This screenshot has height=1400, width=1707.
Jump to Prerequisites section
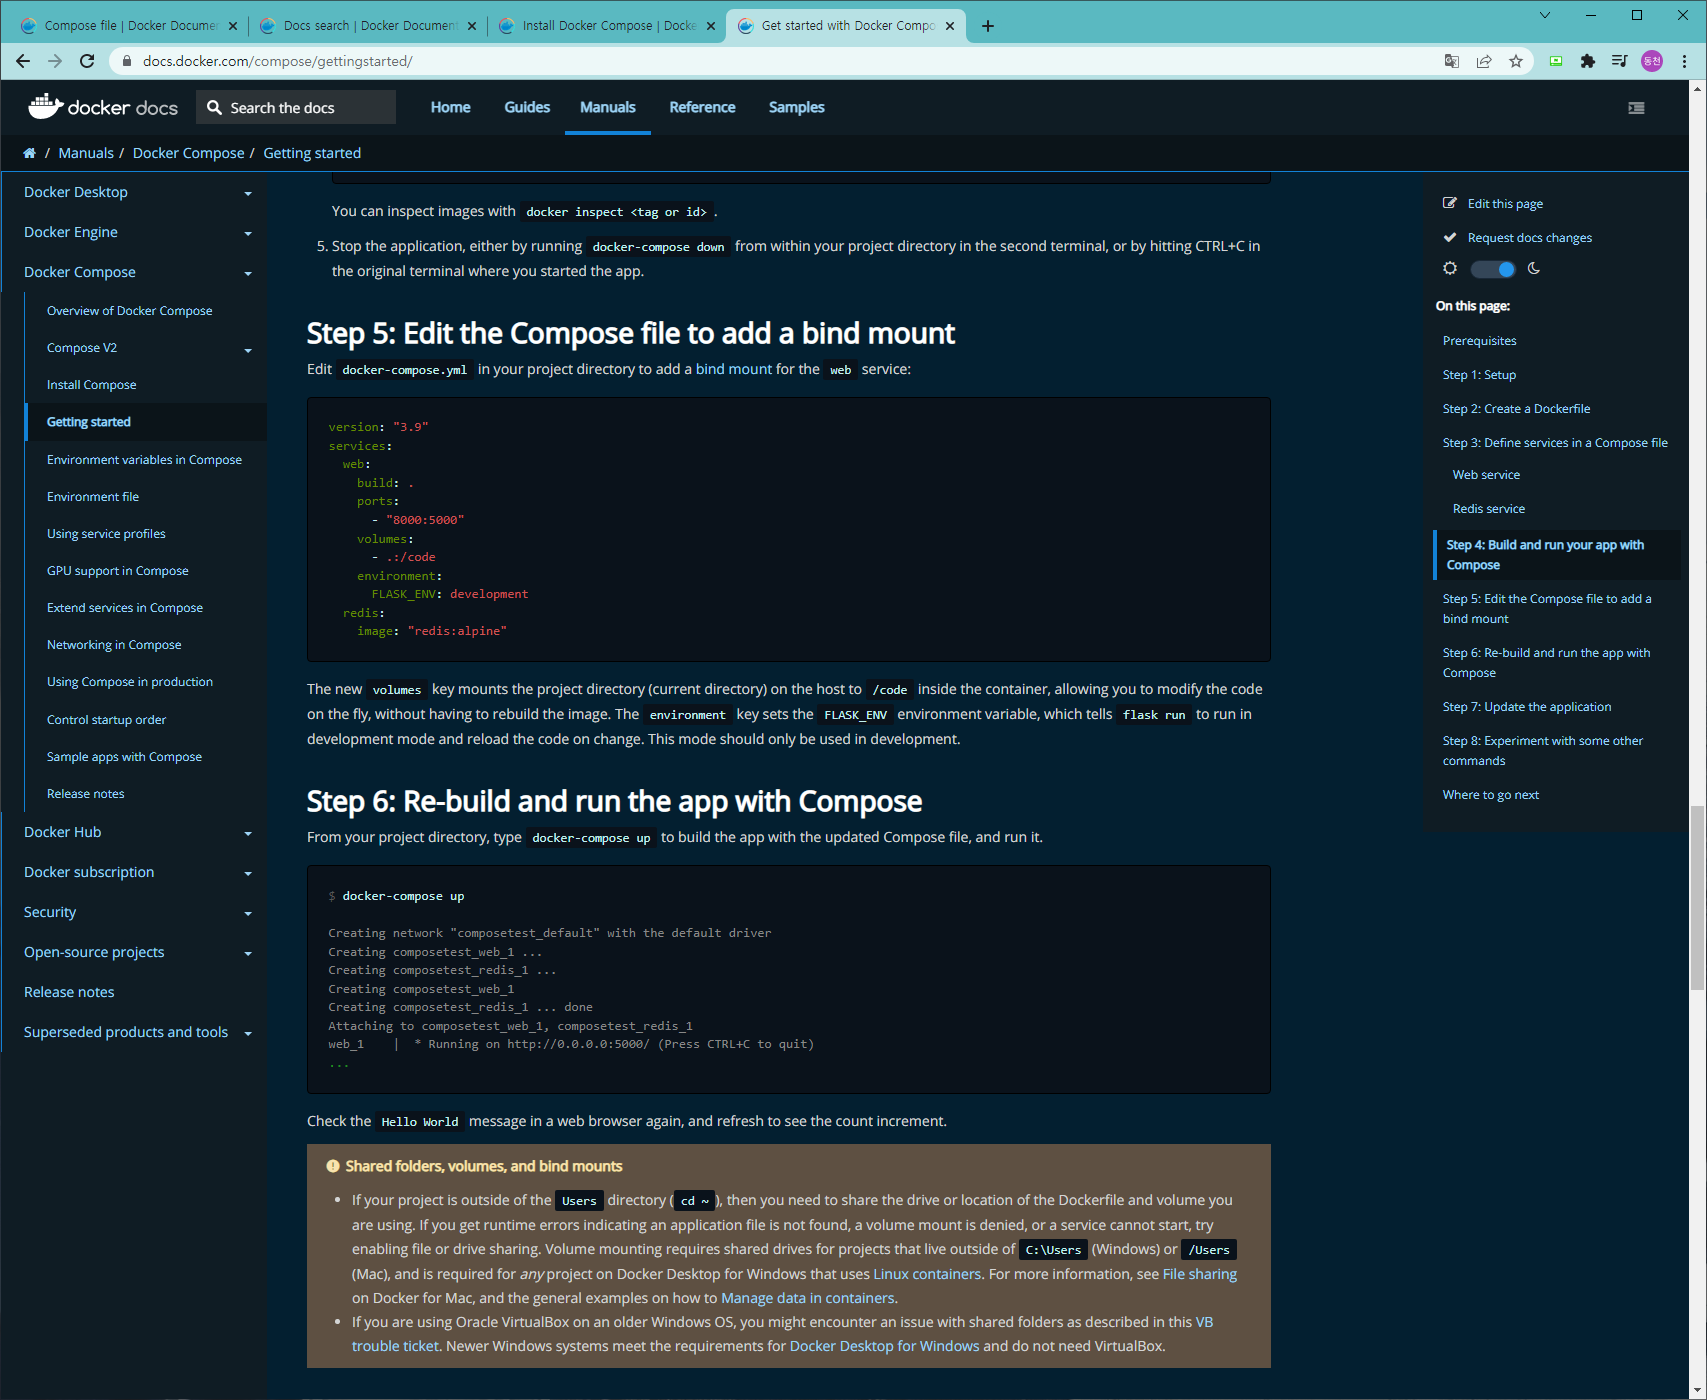point(1480,341)
